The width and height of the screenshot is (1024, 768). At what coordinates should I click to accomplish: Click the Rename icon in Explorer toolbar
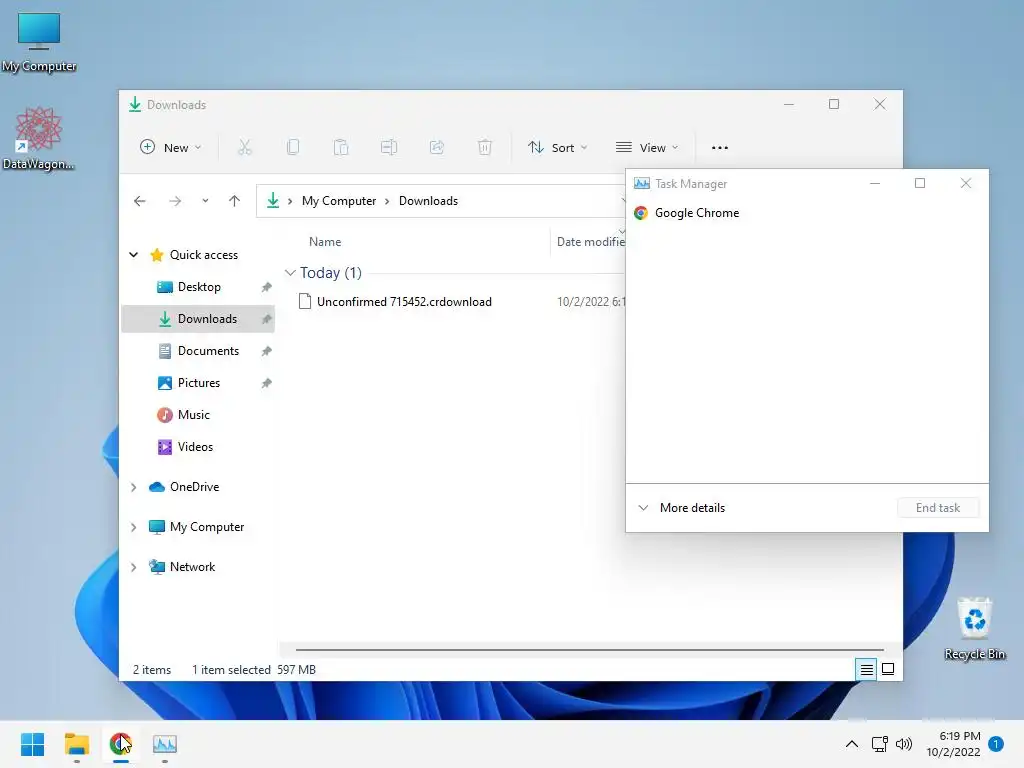[389, 148]
